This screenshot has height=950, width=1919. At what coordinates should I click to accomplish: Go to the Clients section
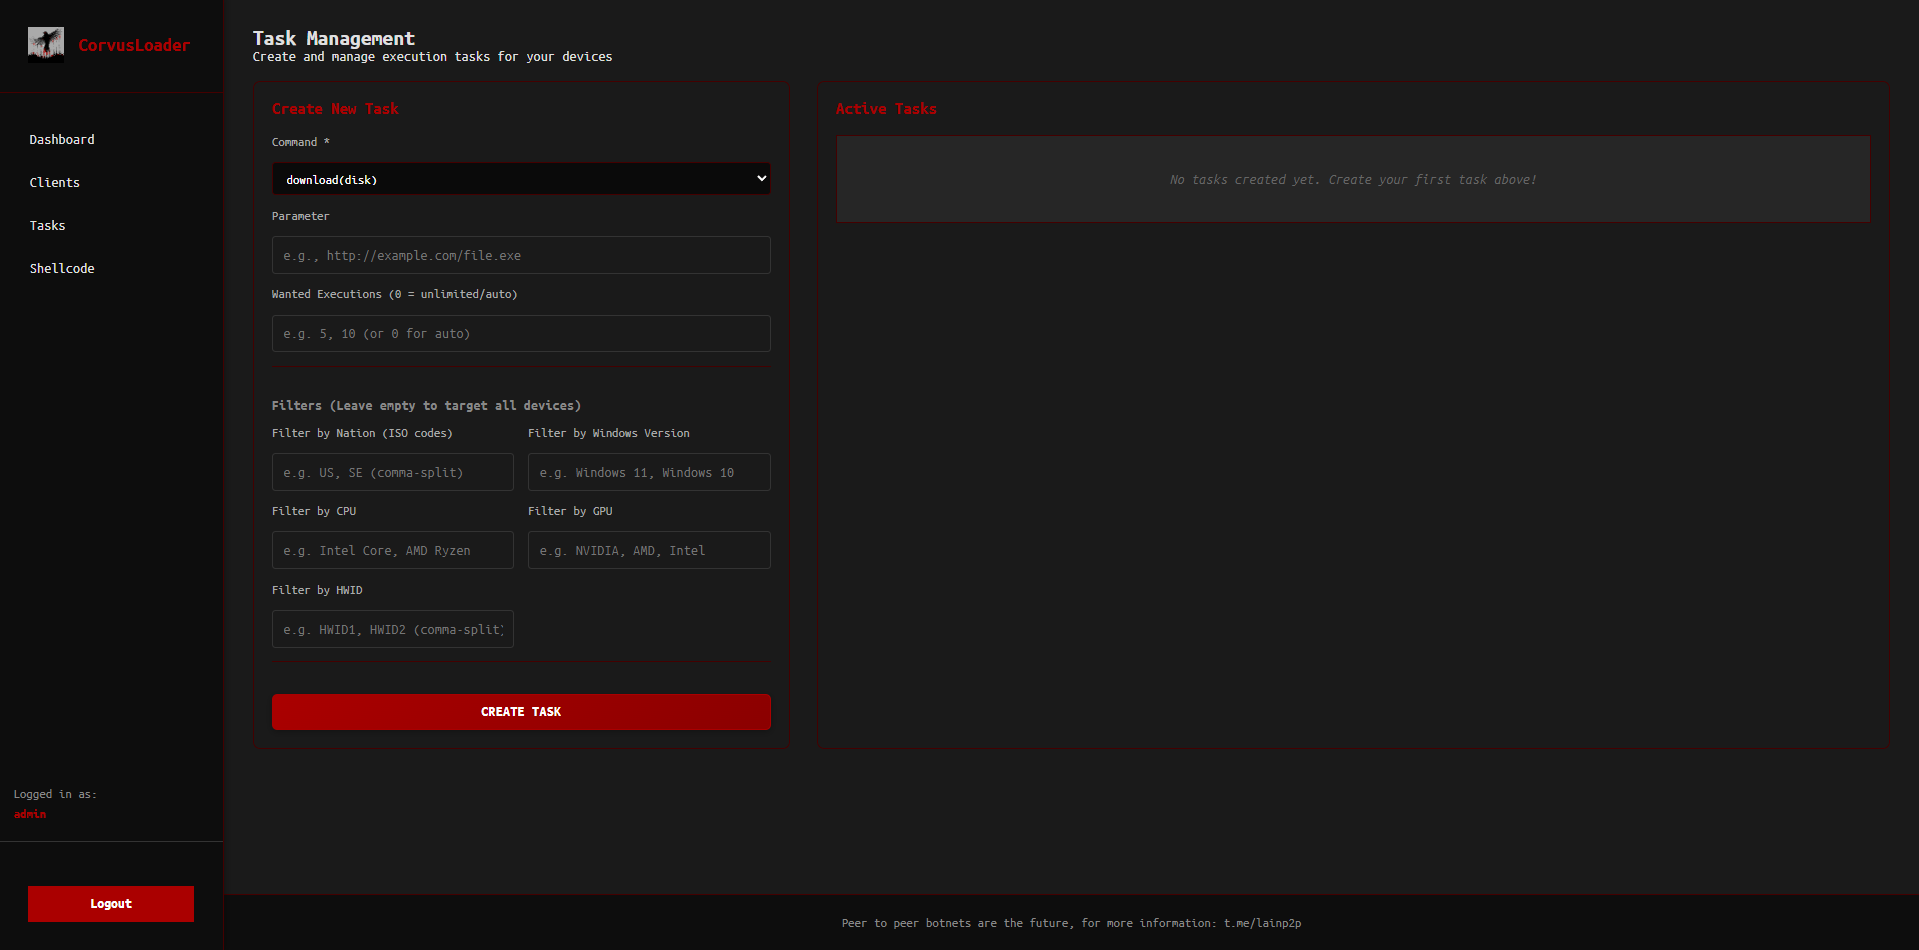pos(55,183)
